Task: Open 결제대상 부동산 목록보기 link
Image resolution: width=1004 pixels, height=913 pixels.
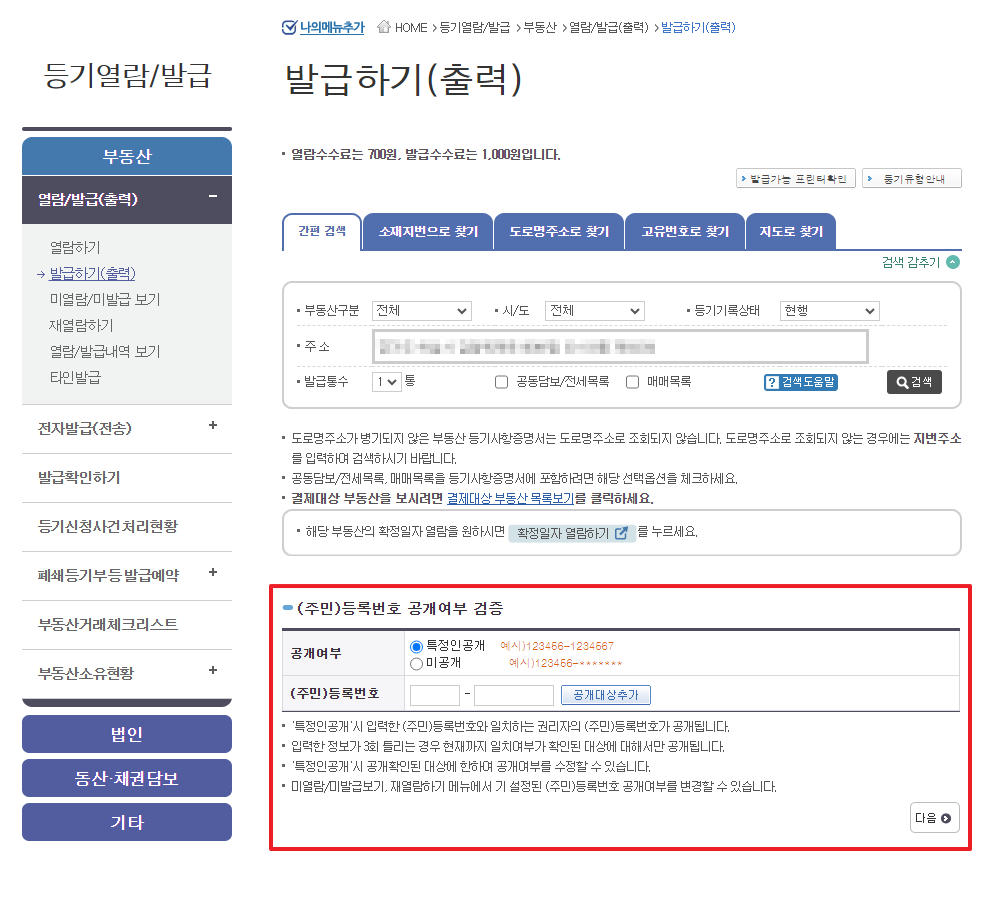Action: 510,498
